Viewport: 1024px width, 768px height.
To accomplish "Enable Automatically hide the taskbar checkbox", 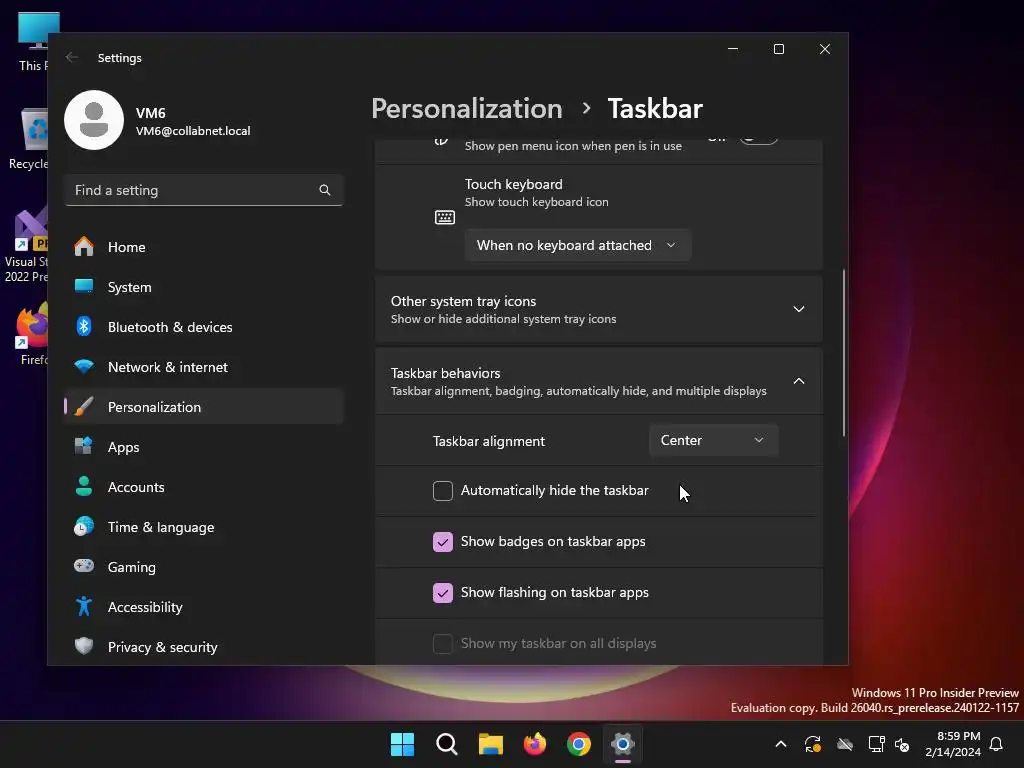I will point(443,490).
